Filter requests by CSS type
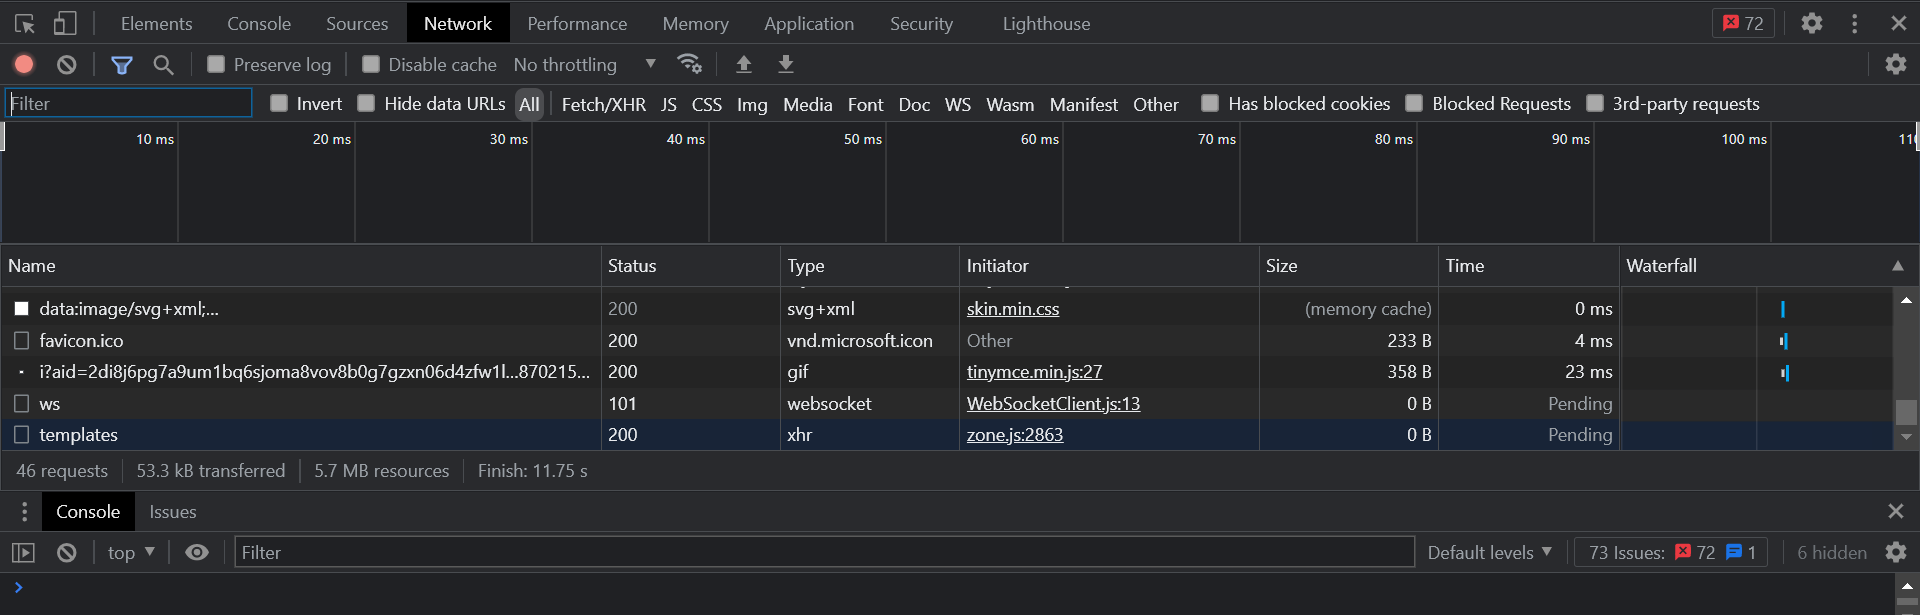 pos(707,104)
